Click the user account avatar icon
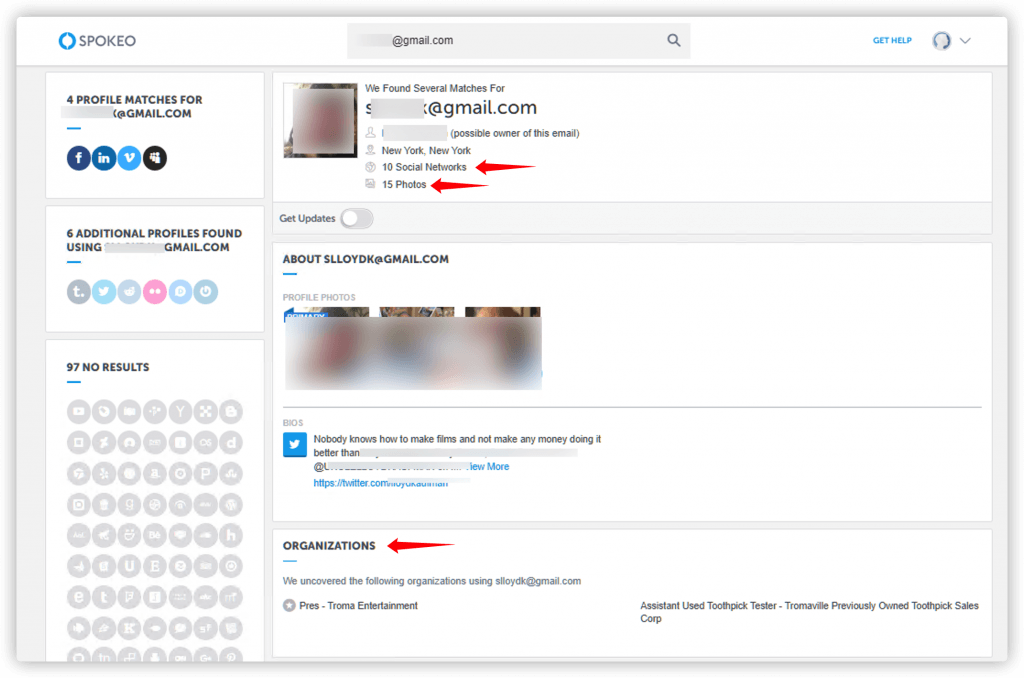 [x=941, y=40]
